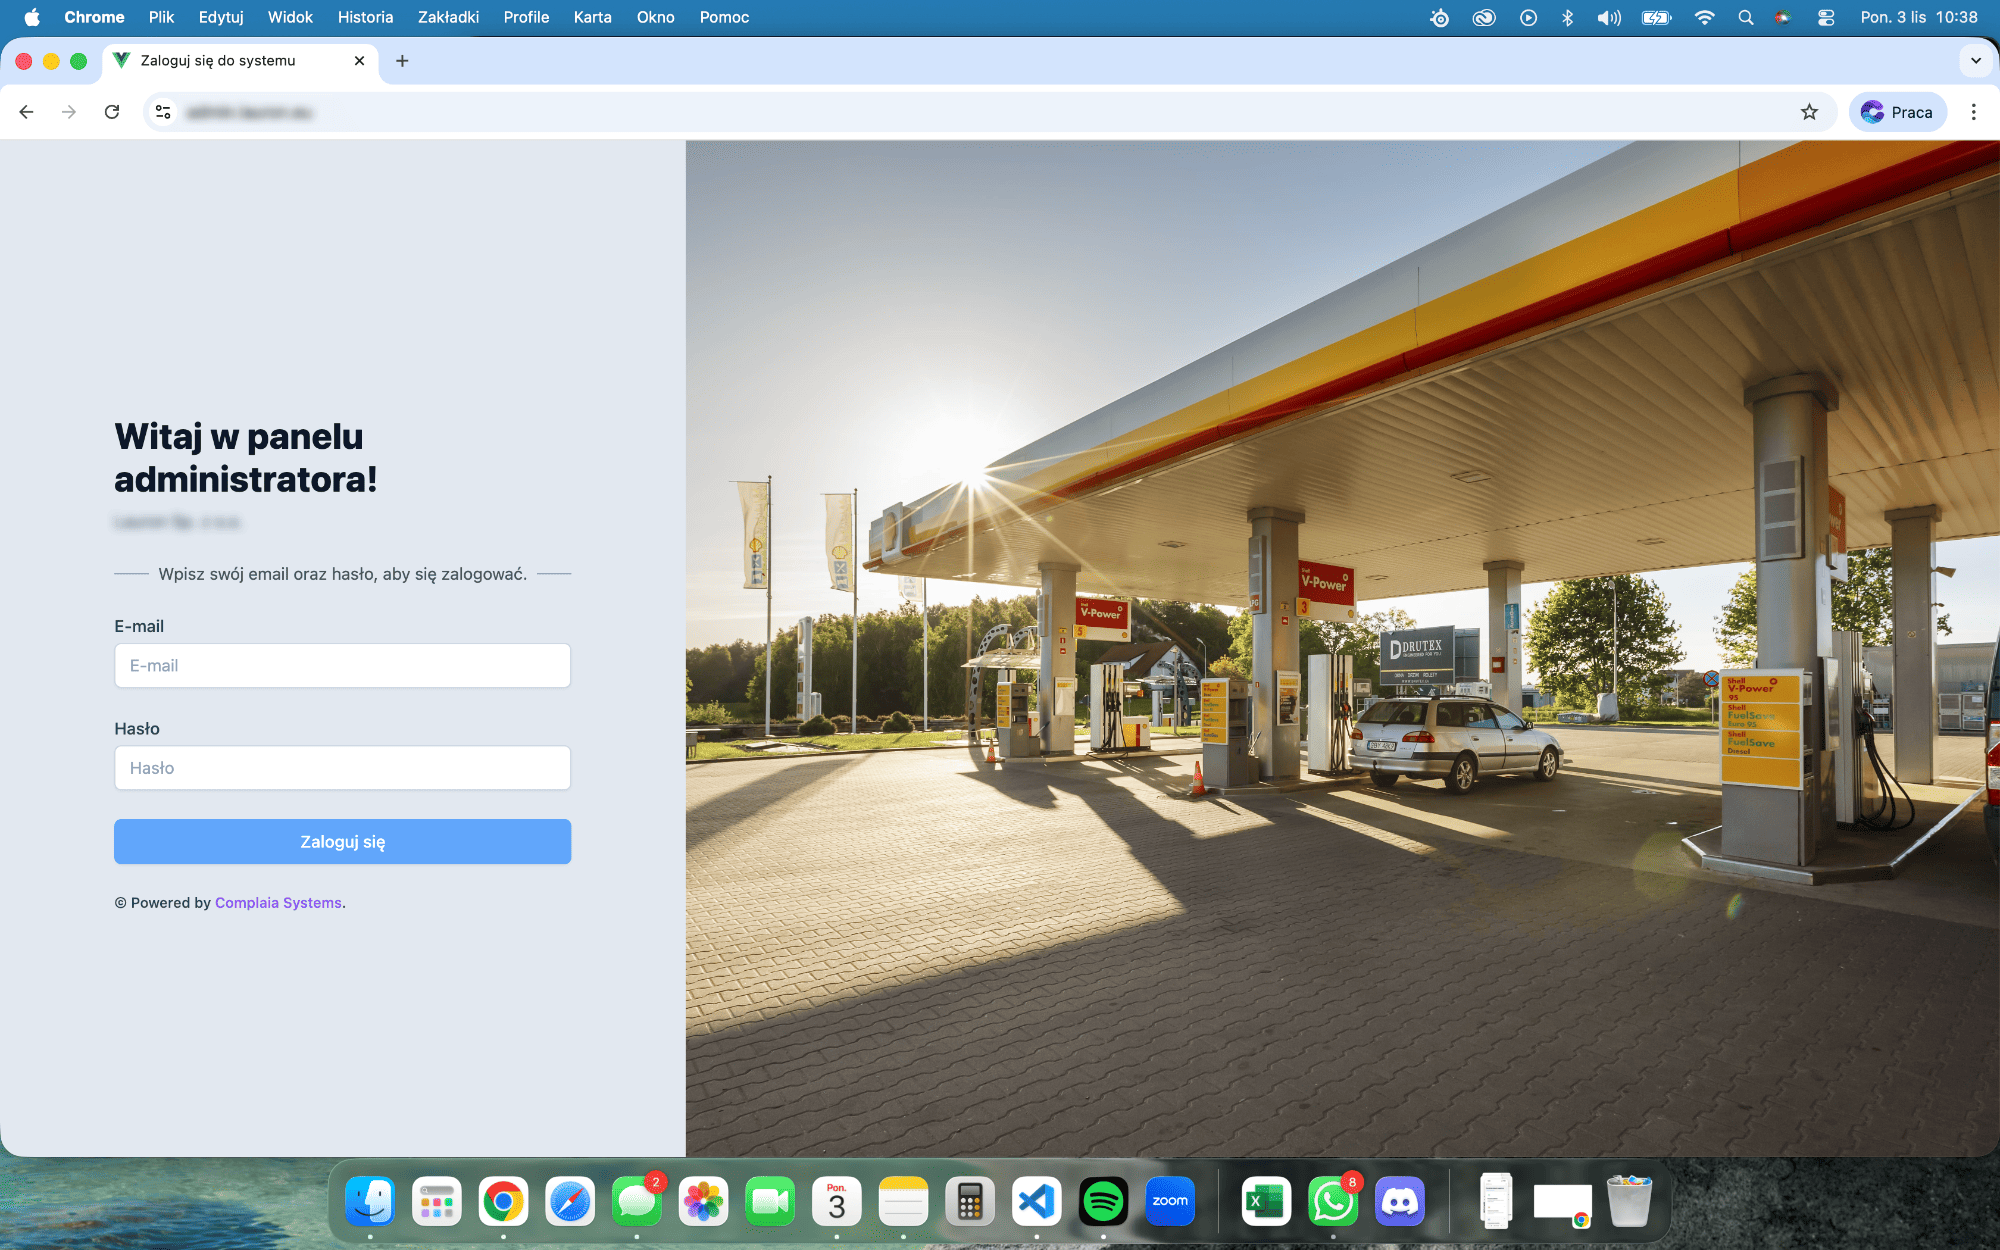Click the bookmark star icon
Screen dimensions: 2000x1250
point(1809,112)
